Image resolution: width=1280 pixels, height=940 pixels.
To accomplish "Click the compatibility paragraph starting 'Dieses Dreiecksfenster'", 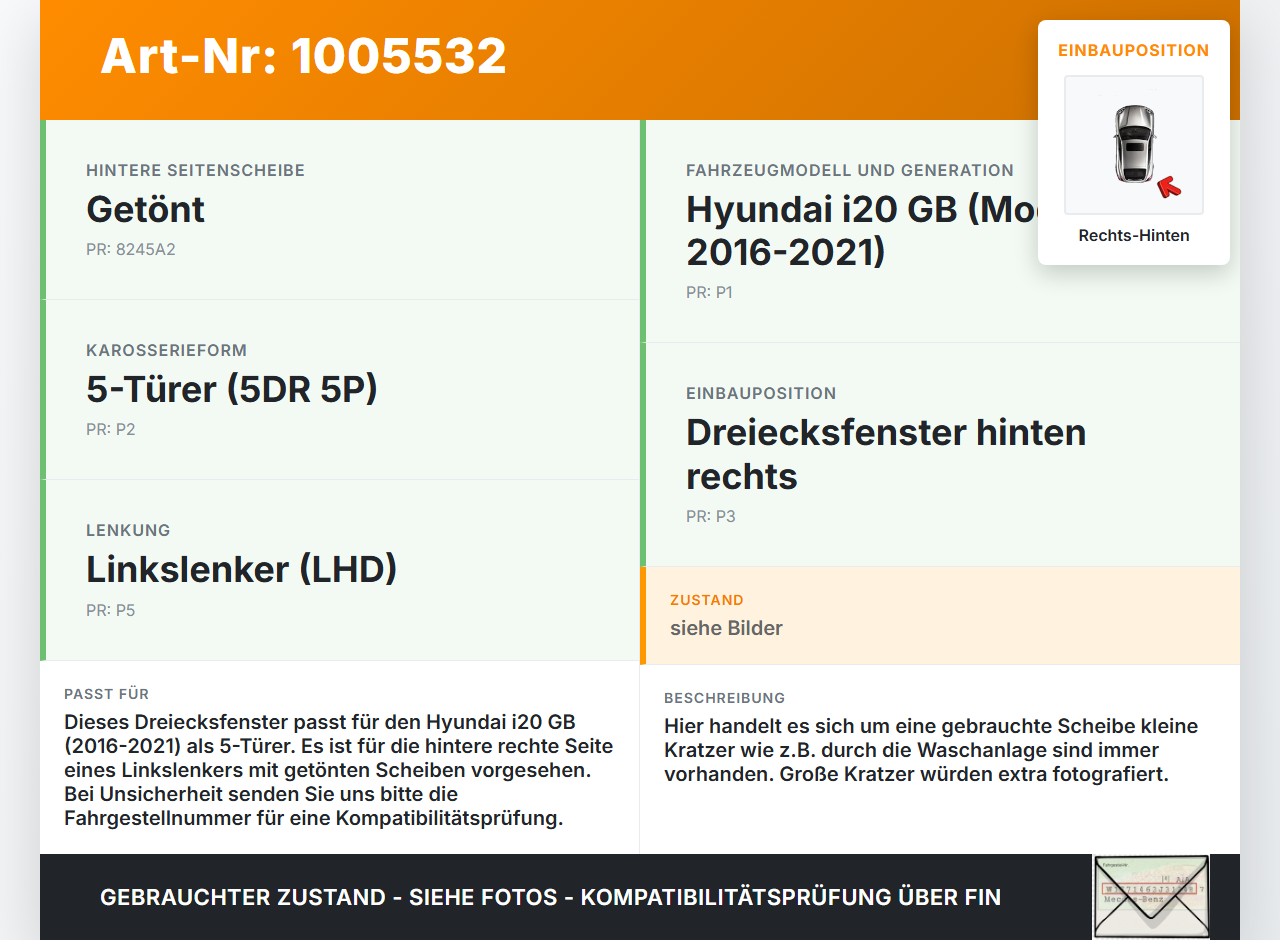I will [339, 770].
